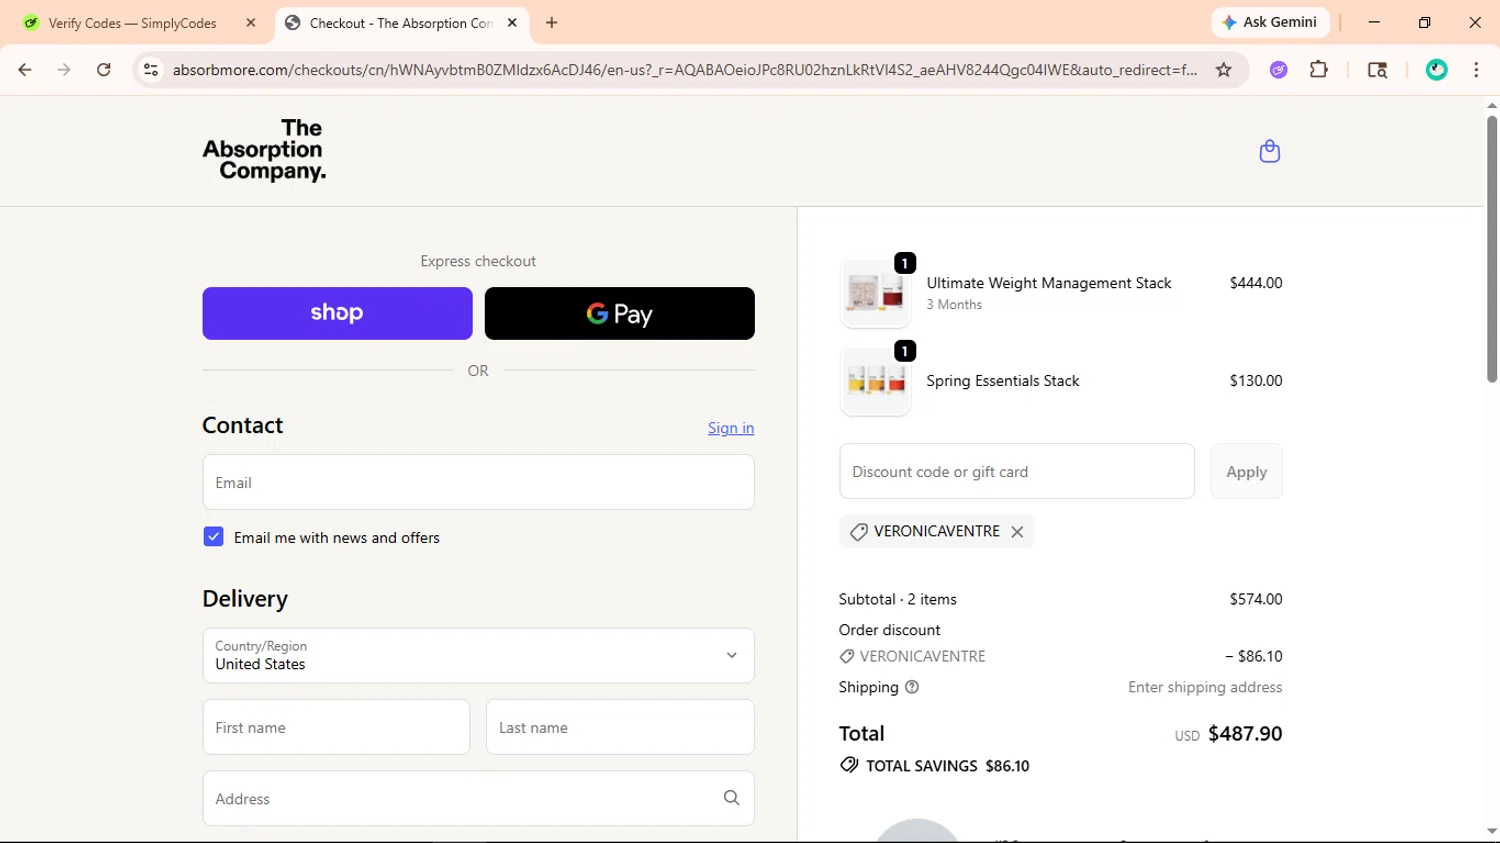This screenshot has height=843, width=1500.
Task: Focus the Discount code or gift card field
Action: (1017, 471)
